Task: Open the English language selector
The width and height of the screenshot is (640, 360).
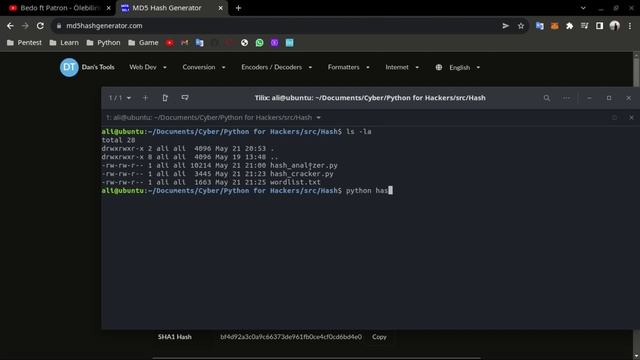Action: 458,67
